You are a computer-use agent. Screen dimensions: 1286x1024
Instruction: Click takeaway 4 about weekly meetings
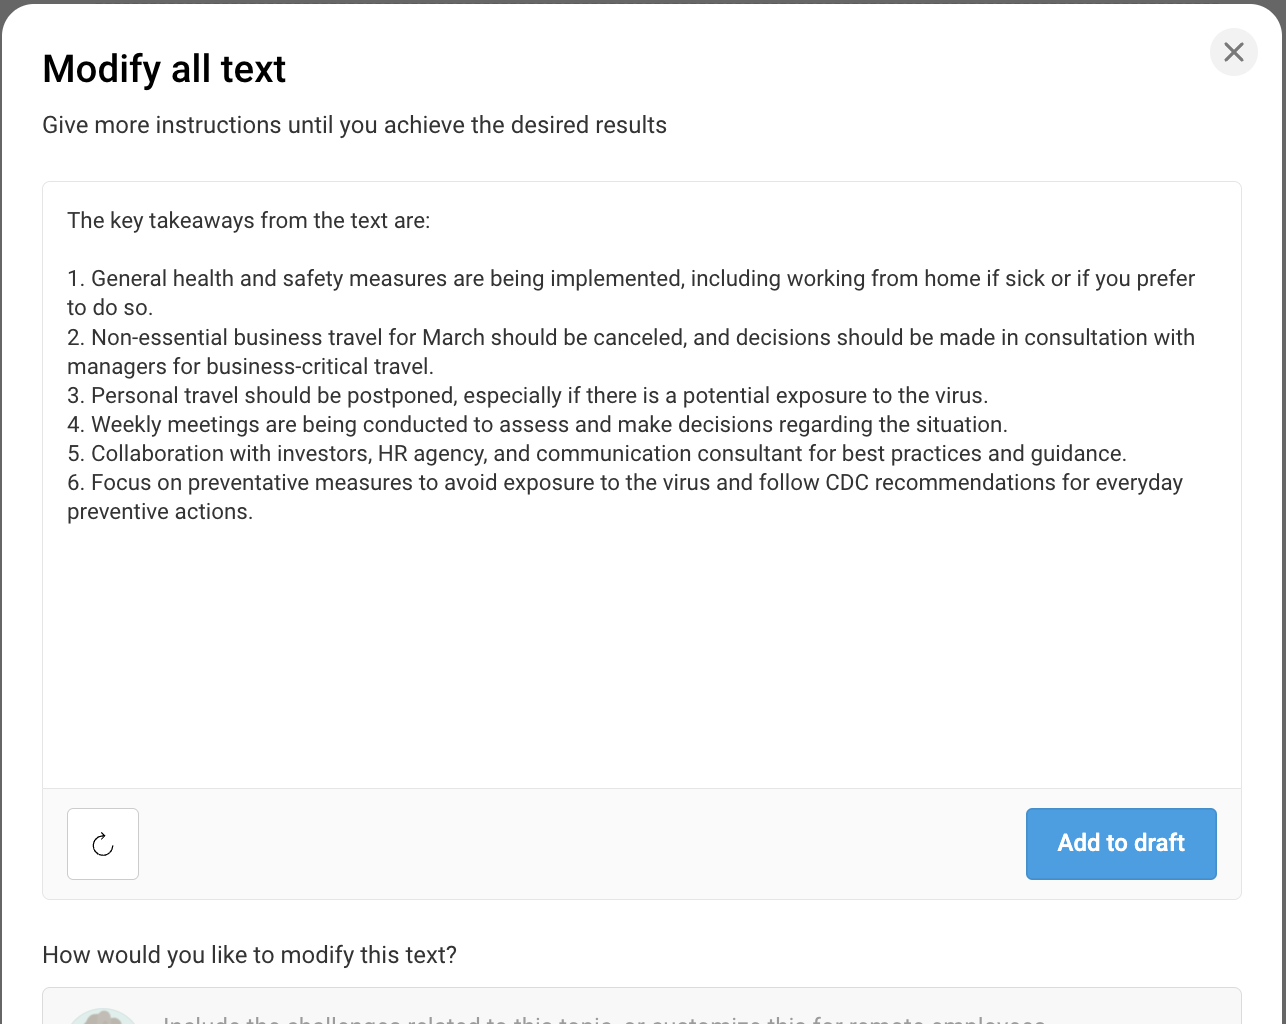[537, 424]
